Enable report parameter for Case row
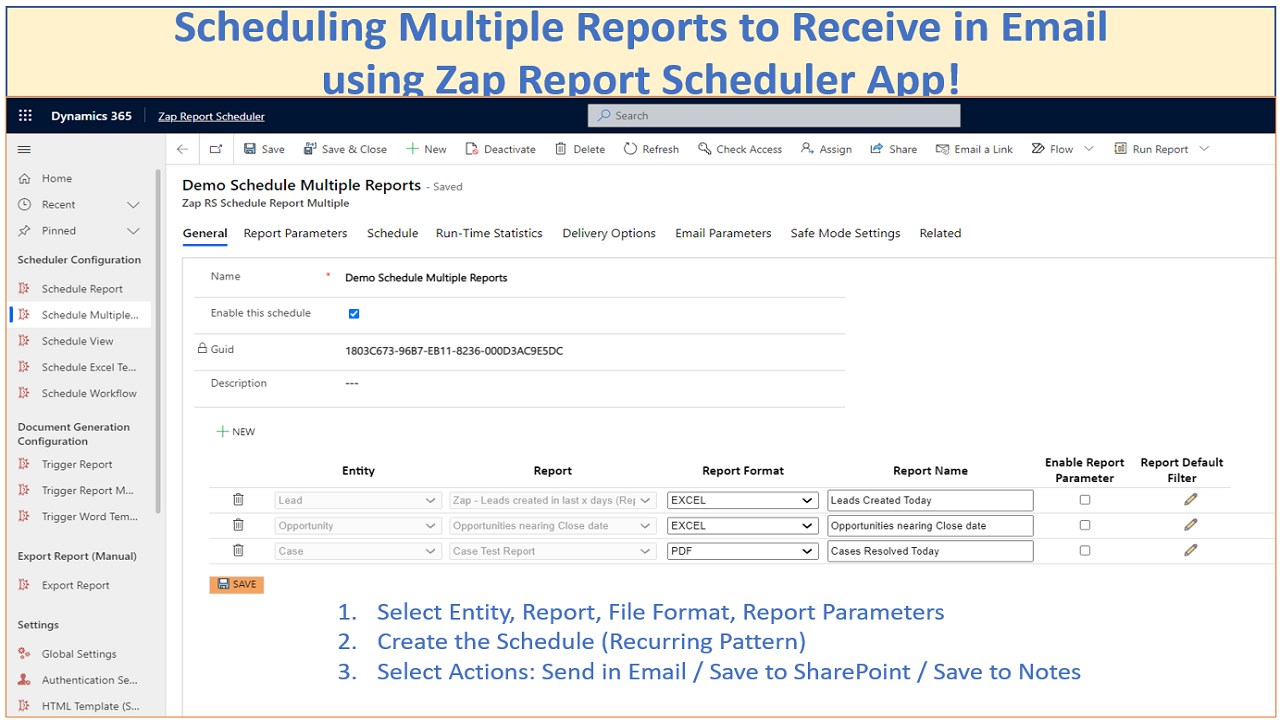This screenshot has width=1280, height=720. point(1085,550)
